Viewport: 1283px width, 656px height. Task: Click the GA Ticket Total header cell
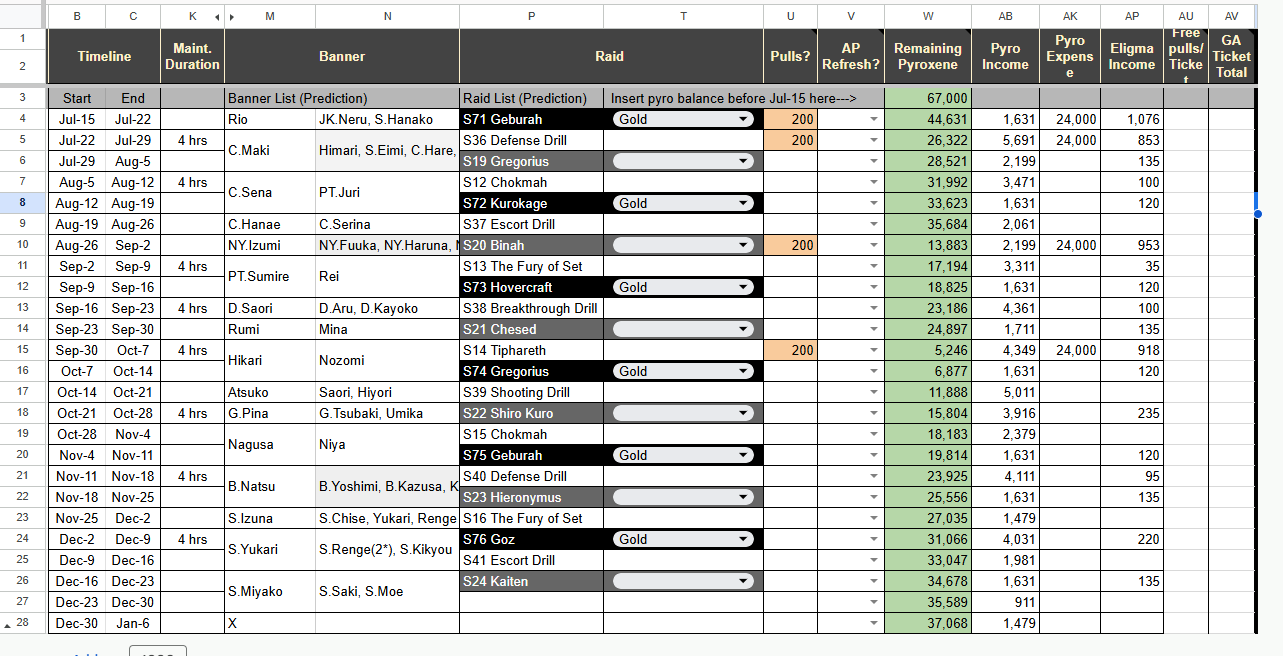(x=1231, y=56)
